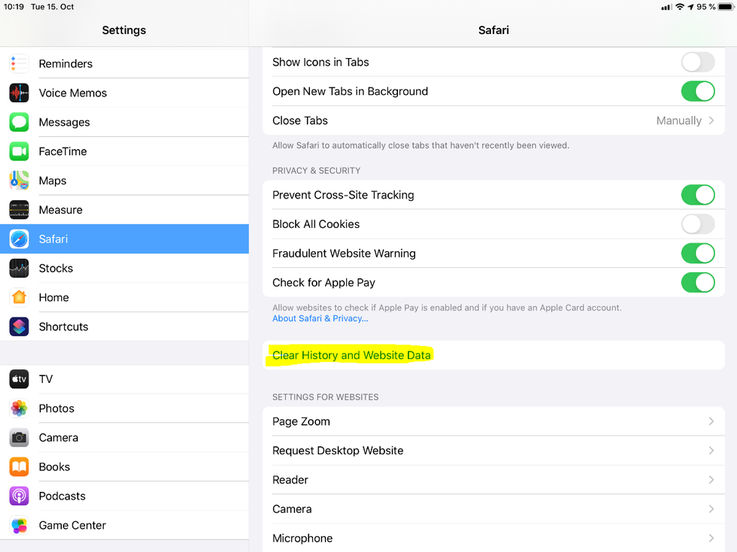Open Measure in the settings list

tap(124, 210)
